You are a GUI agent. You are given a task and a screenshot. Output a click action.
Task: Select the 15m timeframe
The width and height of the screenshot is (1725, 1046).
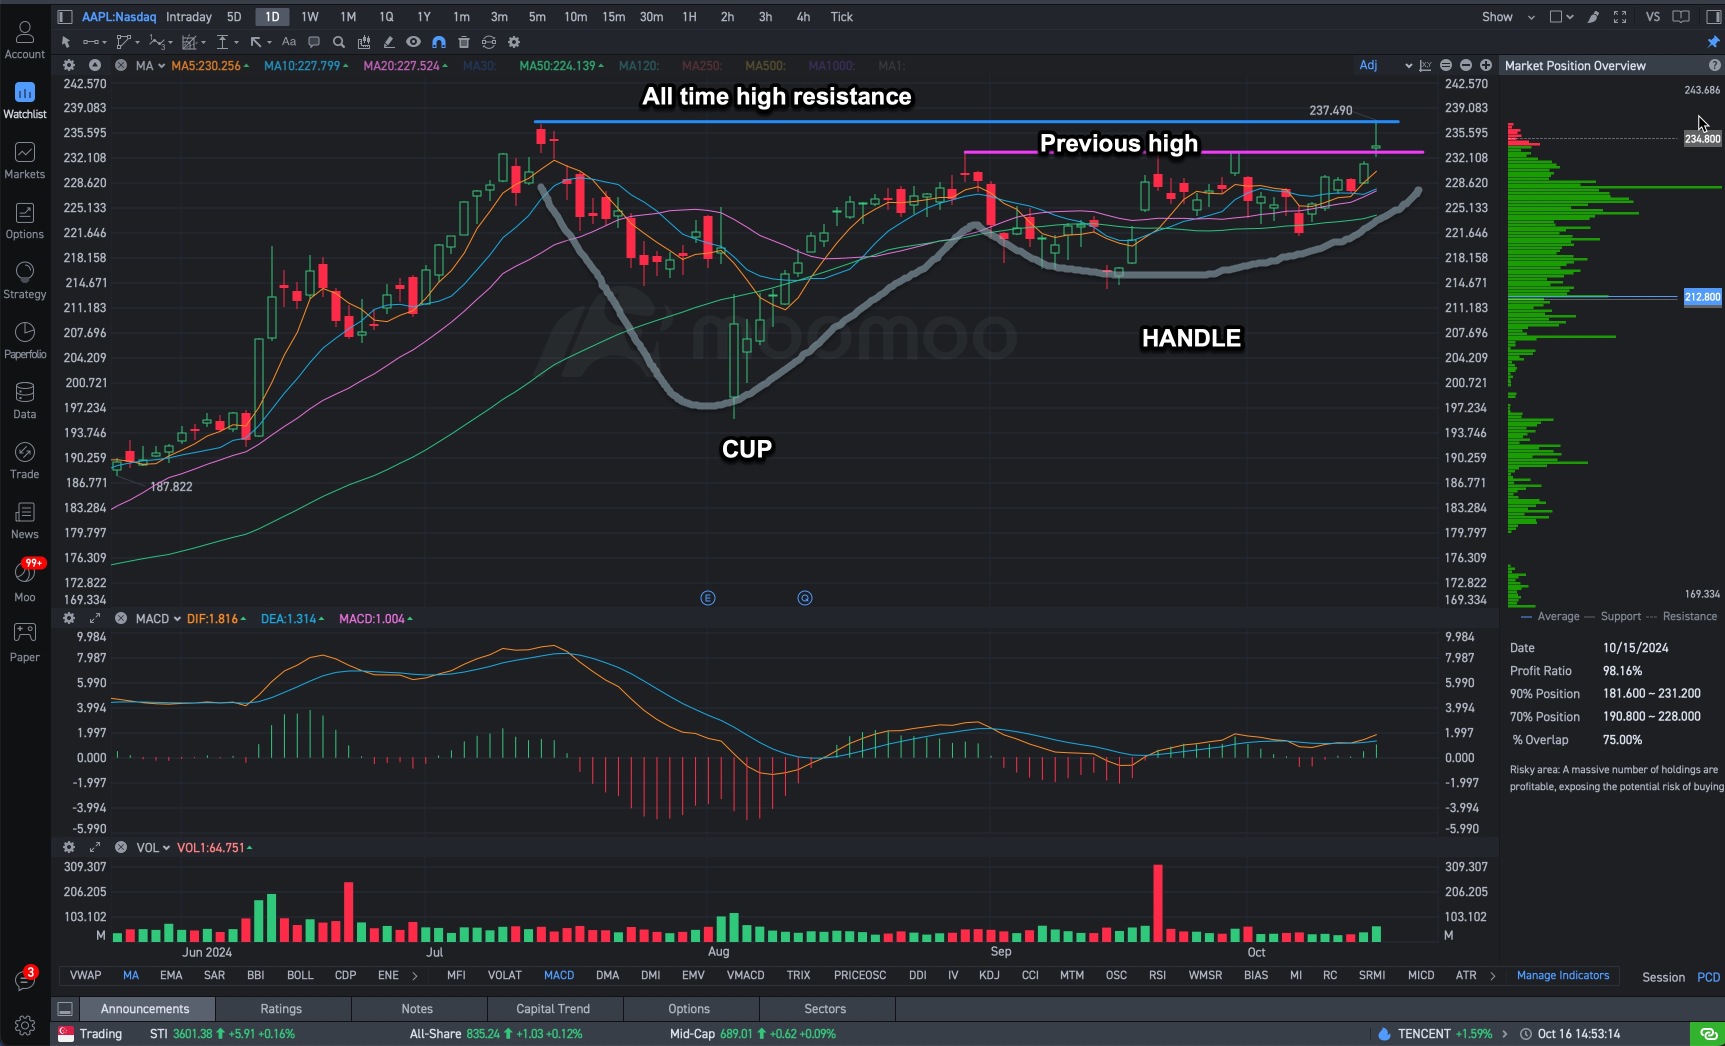click(x=613, y=17)
